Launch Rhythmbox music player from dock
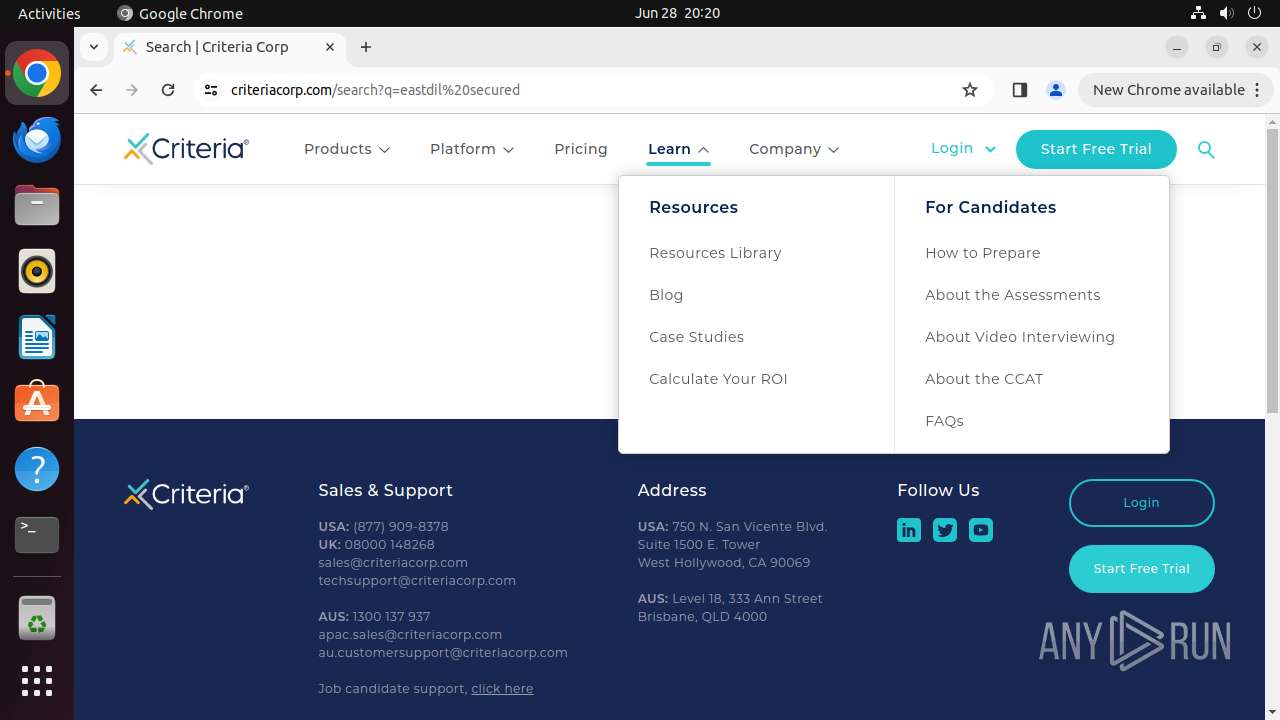The image size is (1280, 720). 37,271
